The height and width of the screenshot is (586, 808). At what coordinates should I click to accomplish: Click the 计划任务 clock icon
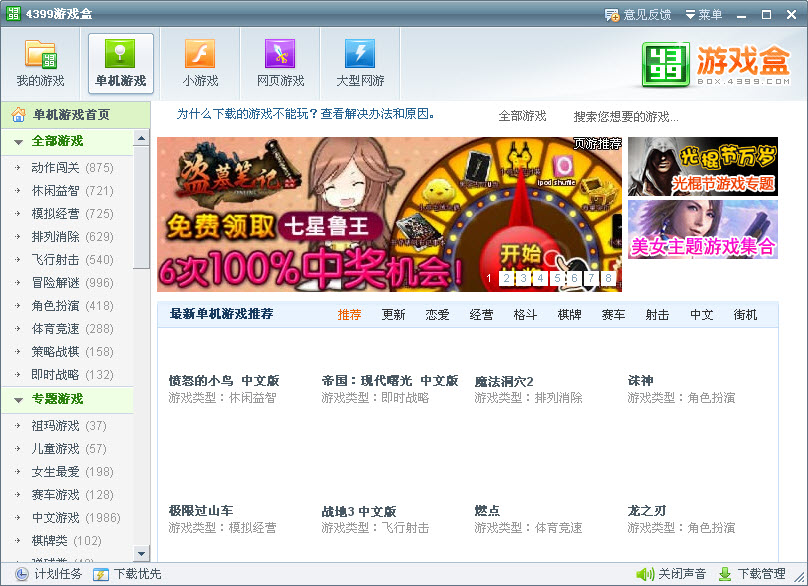(21, 574)
